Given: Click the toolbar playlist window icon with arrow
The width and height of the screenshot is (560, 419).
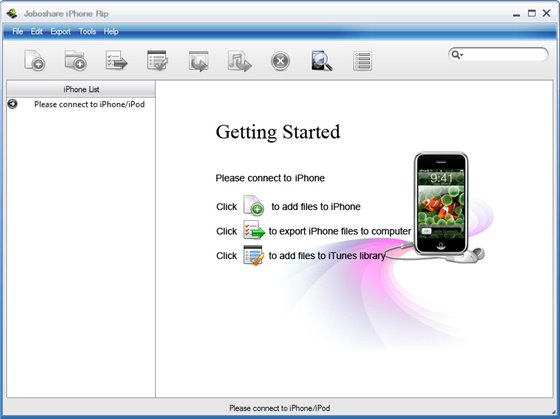Looking at the screenshot, I should click(x=199, y=61).
